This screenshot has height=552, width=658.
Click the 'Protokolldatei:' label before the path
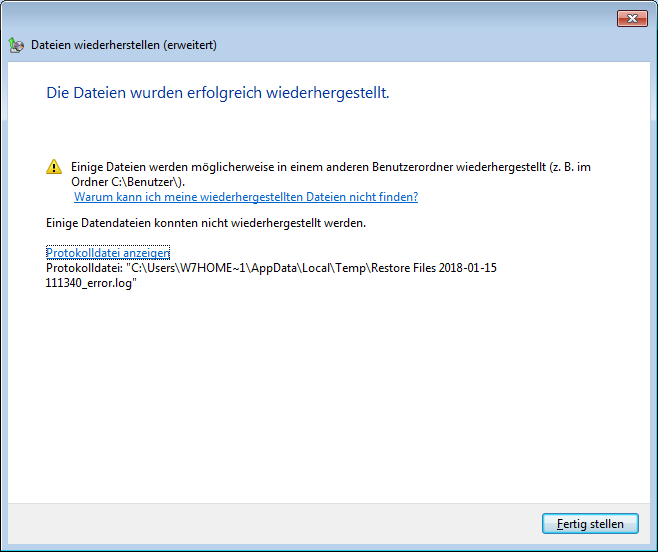tap(85, 268)
